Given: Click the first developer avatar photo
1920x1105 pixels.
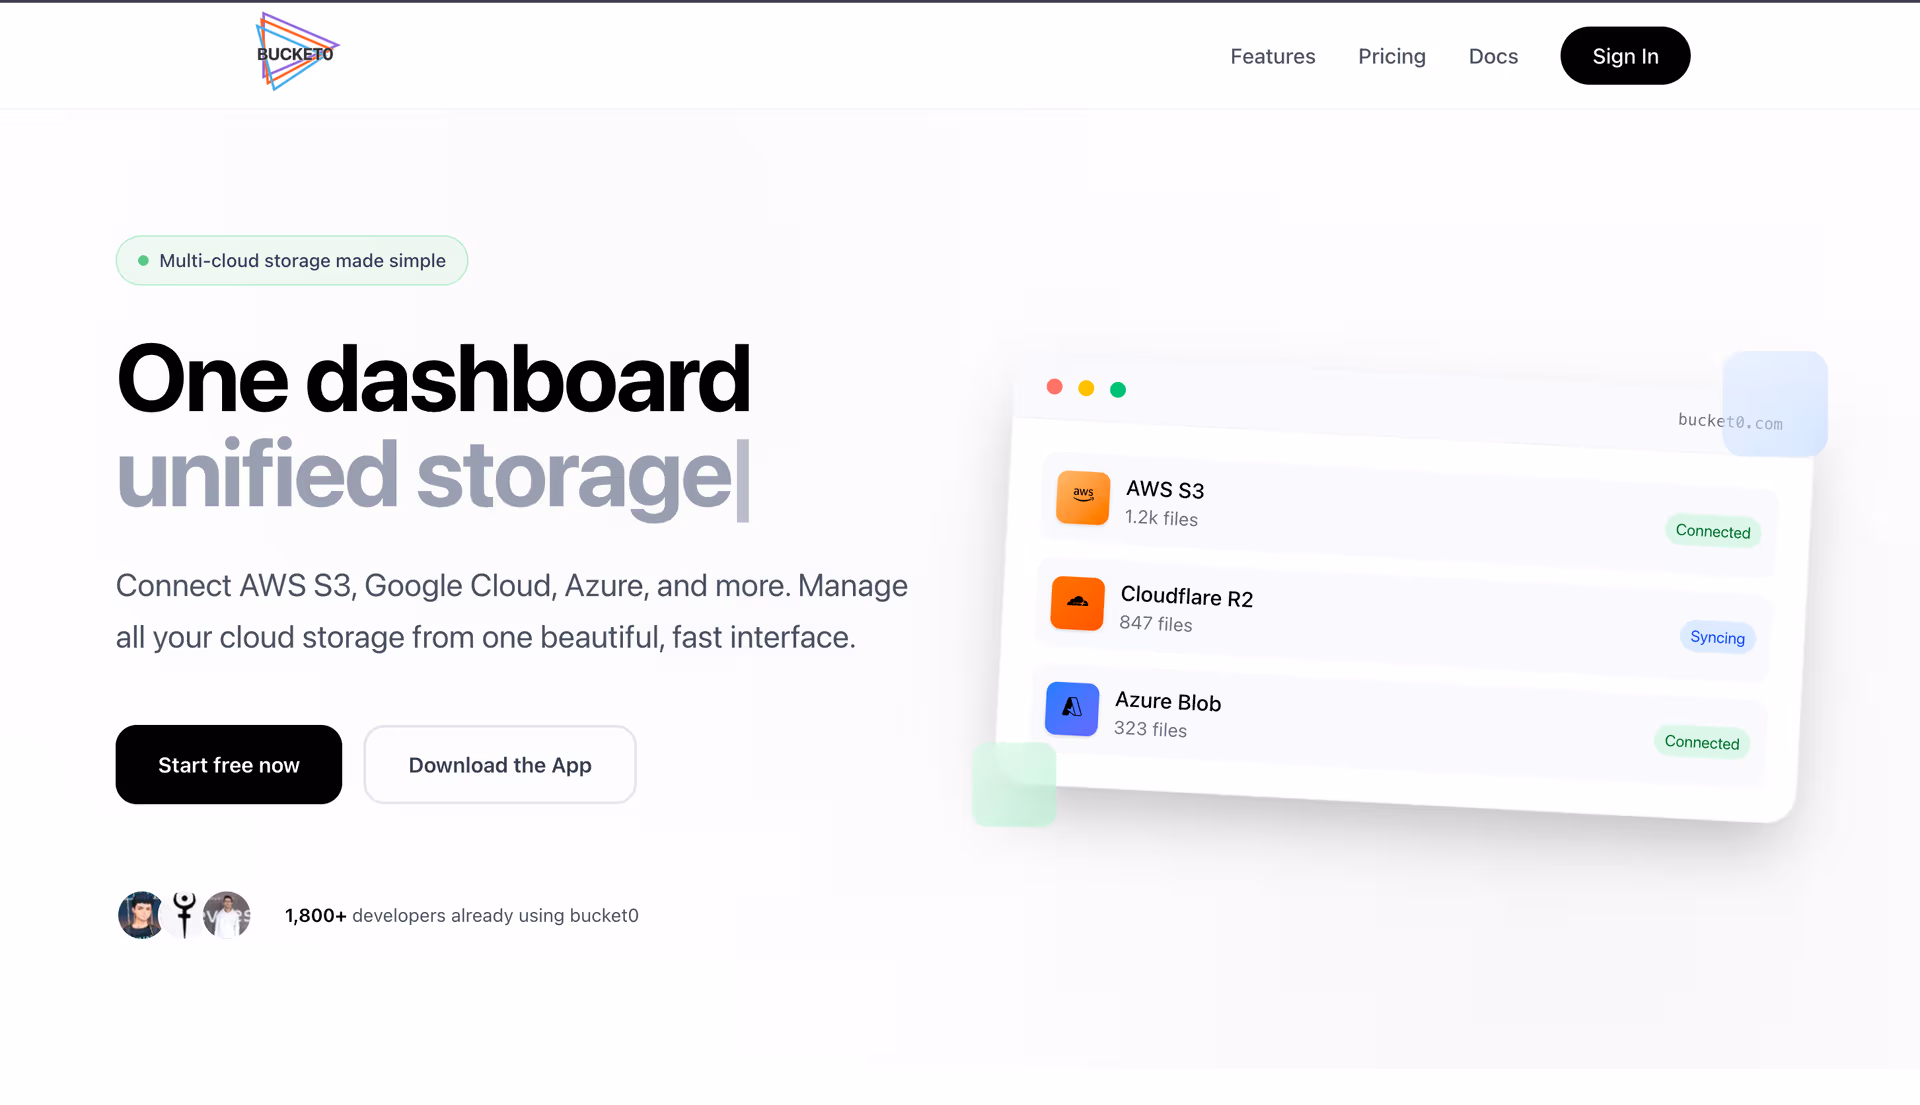Looking at the screenshot, I should 140,915.
